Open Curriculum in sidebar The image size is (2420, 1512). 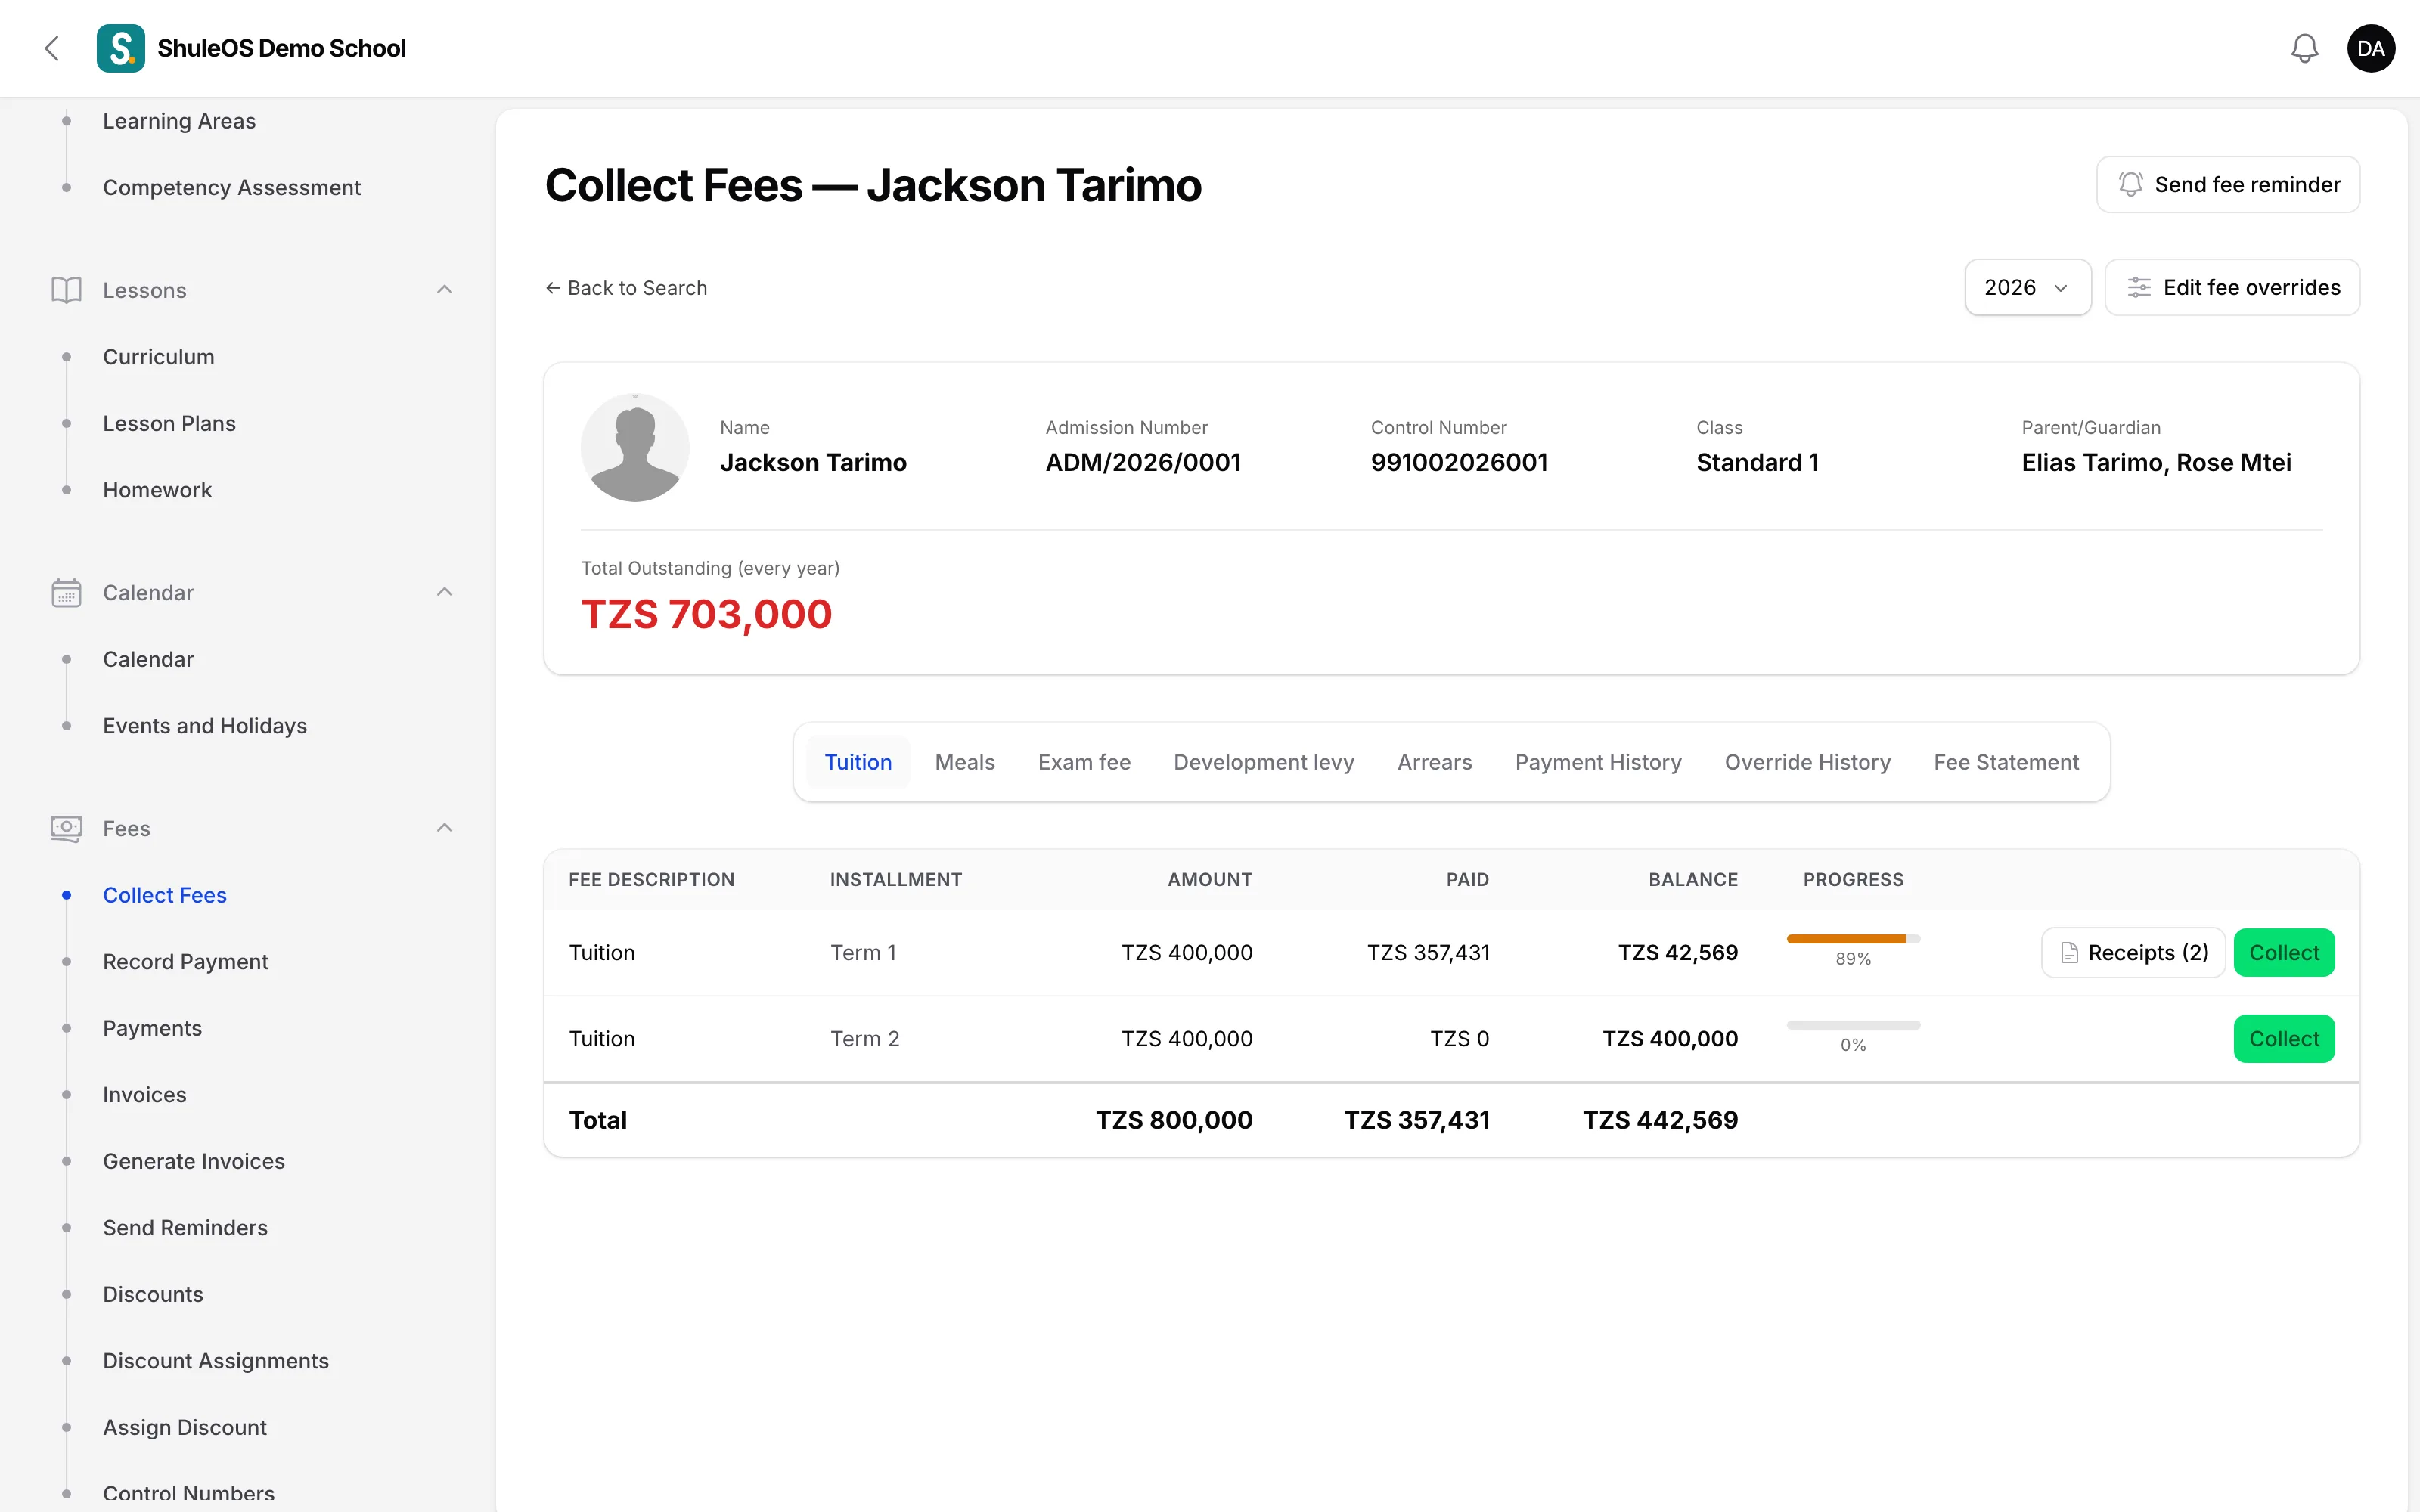(158, 357)
